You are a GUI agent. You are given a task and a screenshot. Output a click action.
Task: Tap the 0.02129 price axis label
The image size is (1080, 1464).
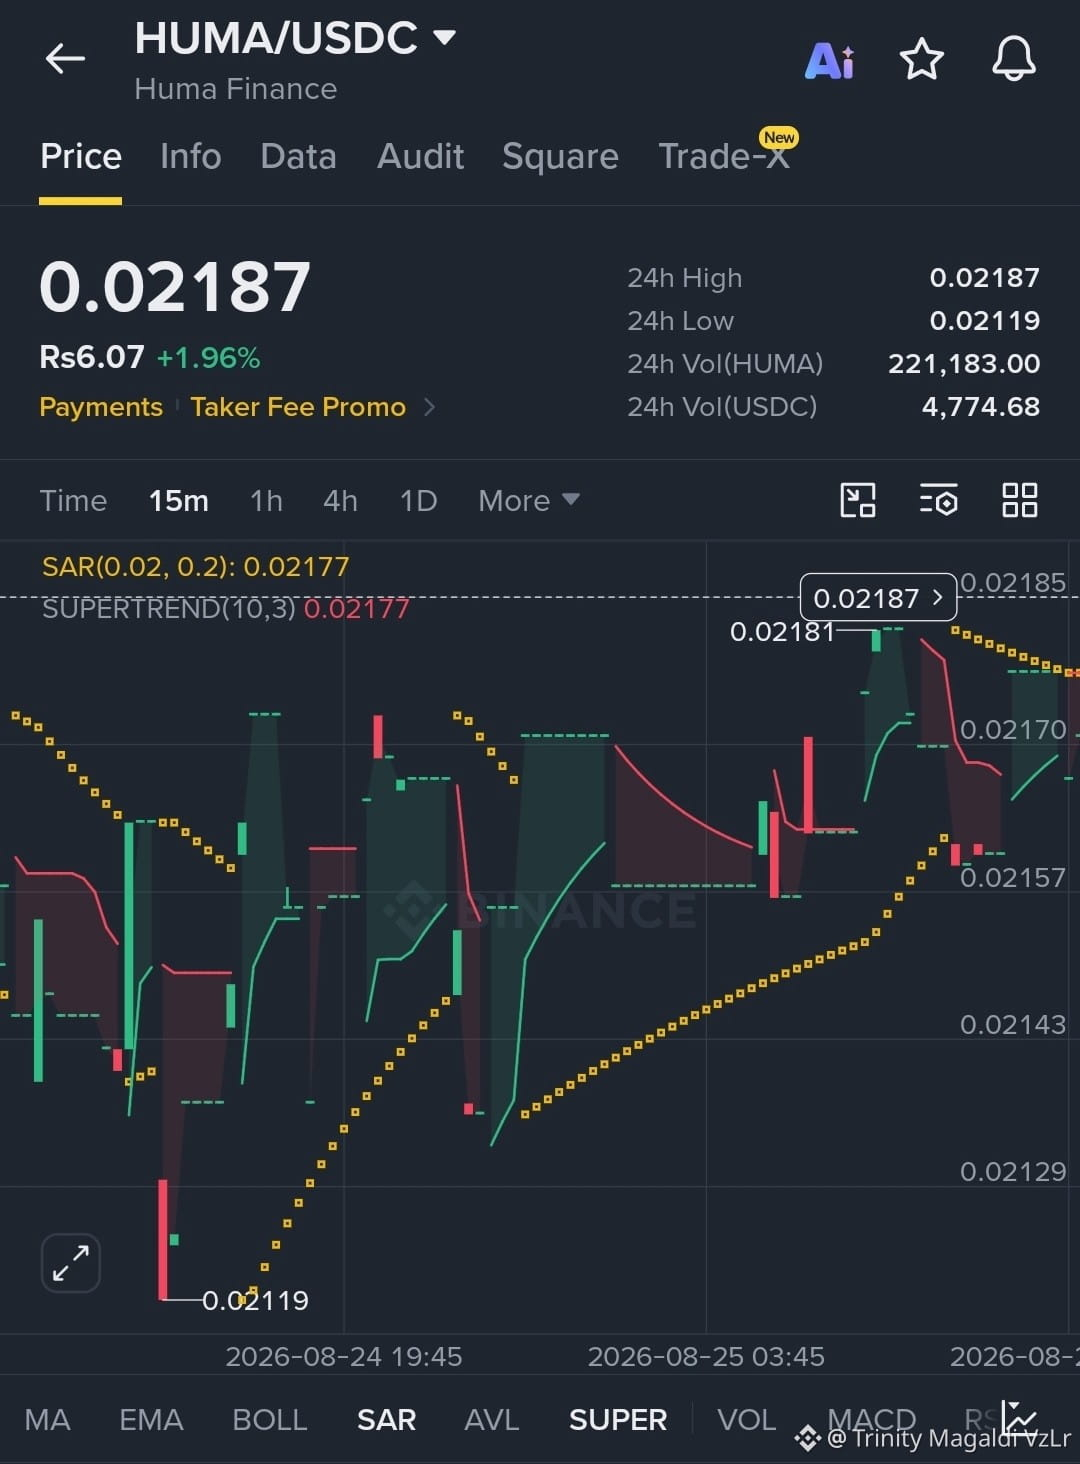click(x=1013, y=1171)
